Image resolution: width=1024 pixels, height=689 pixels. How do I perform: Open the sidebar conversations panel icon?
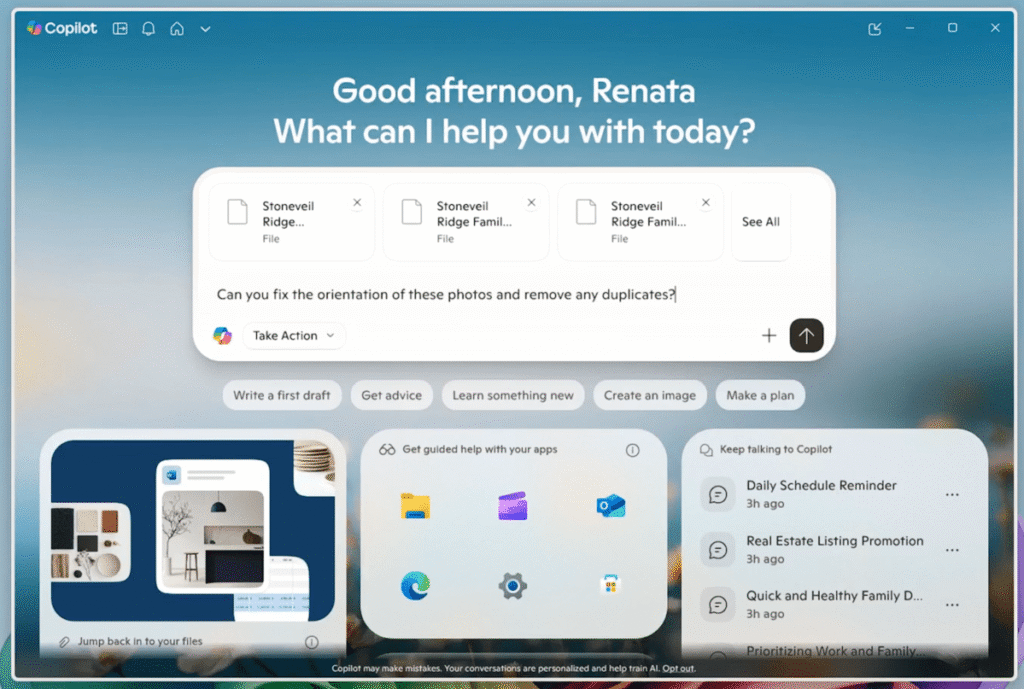(x=119, y=28)
